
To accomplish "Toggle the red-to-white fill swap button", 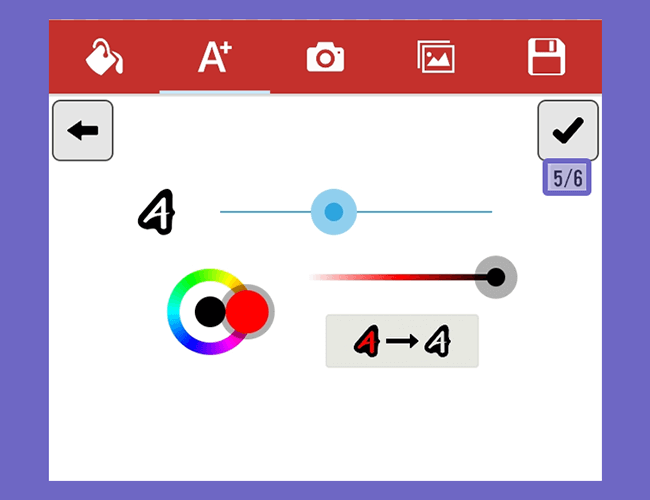I will click(x=402, y=341).
